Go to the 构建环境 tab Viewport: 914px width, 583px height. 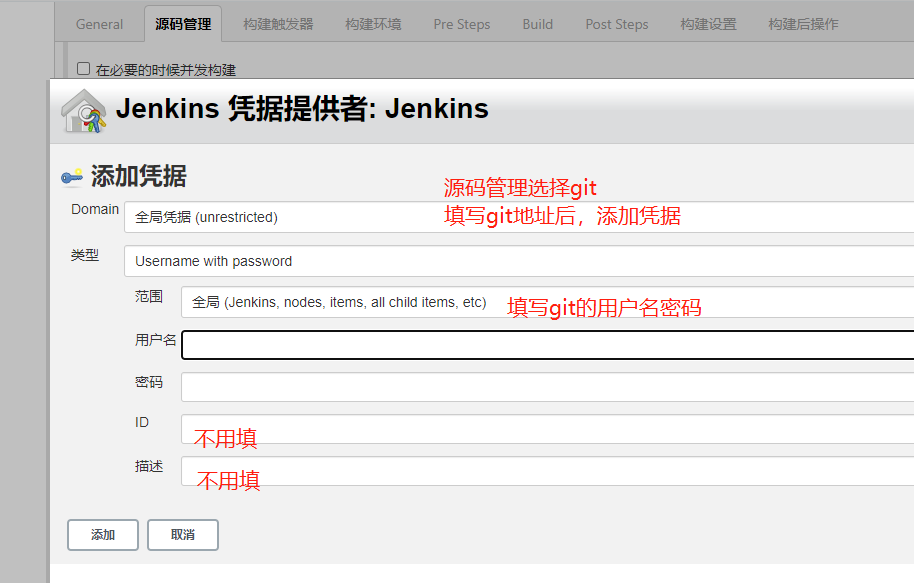373,24
